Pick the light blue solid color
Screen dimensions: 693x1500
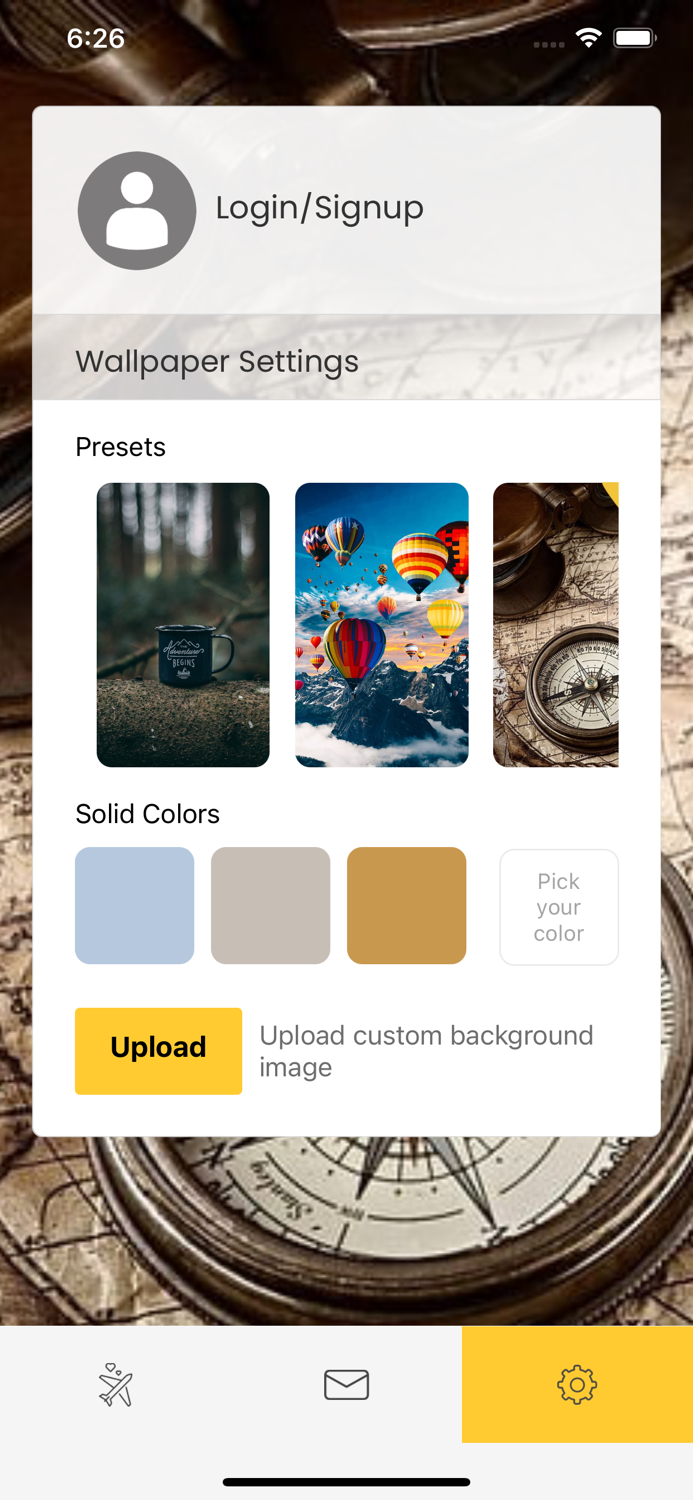tap(135, 906)
